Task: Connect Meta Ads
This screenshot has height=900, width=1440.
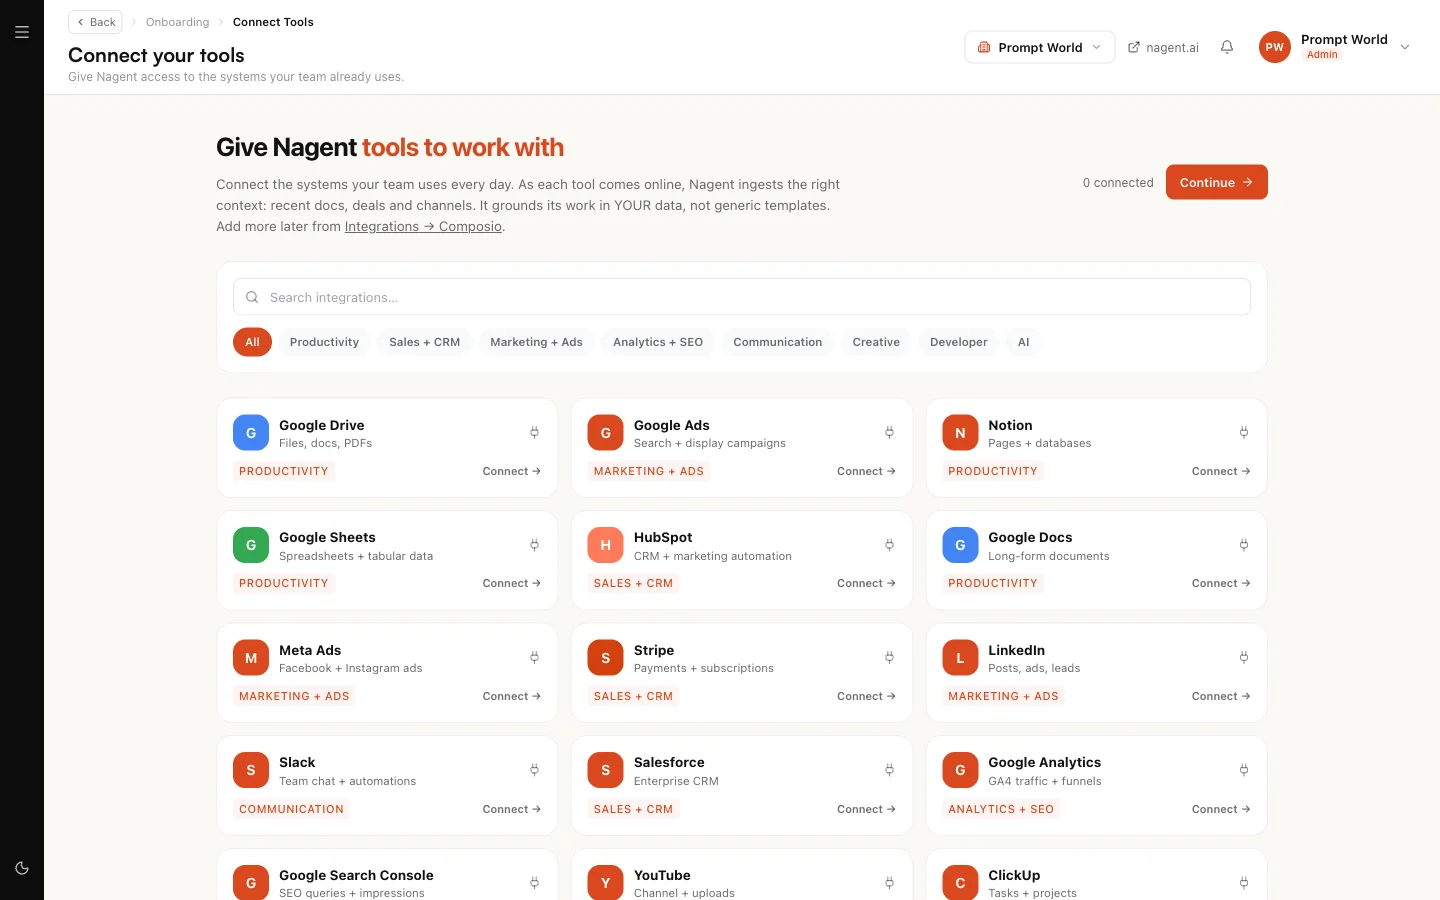Action: [511, 696]
